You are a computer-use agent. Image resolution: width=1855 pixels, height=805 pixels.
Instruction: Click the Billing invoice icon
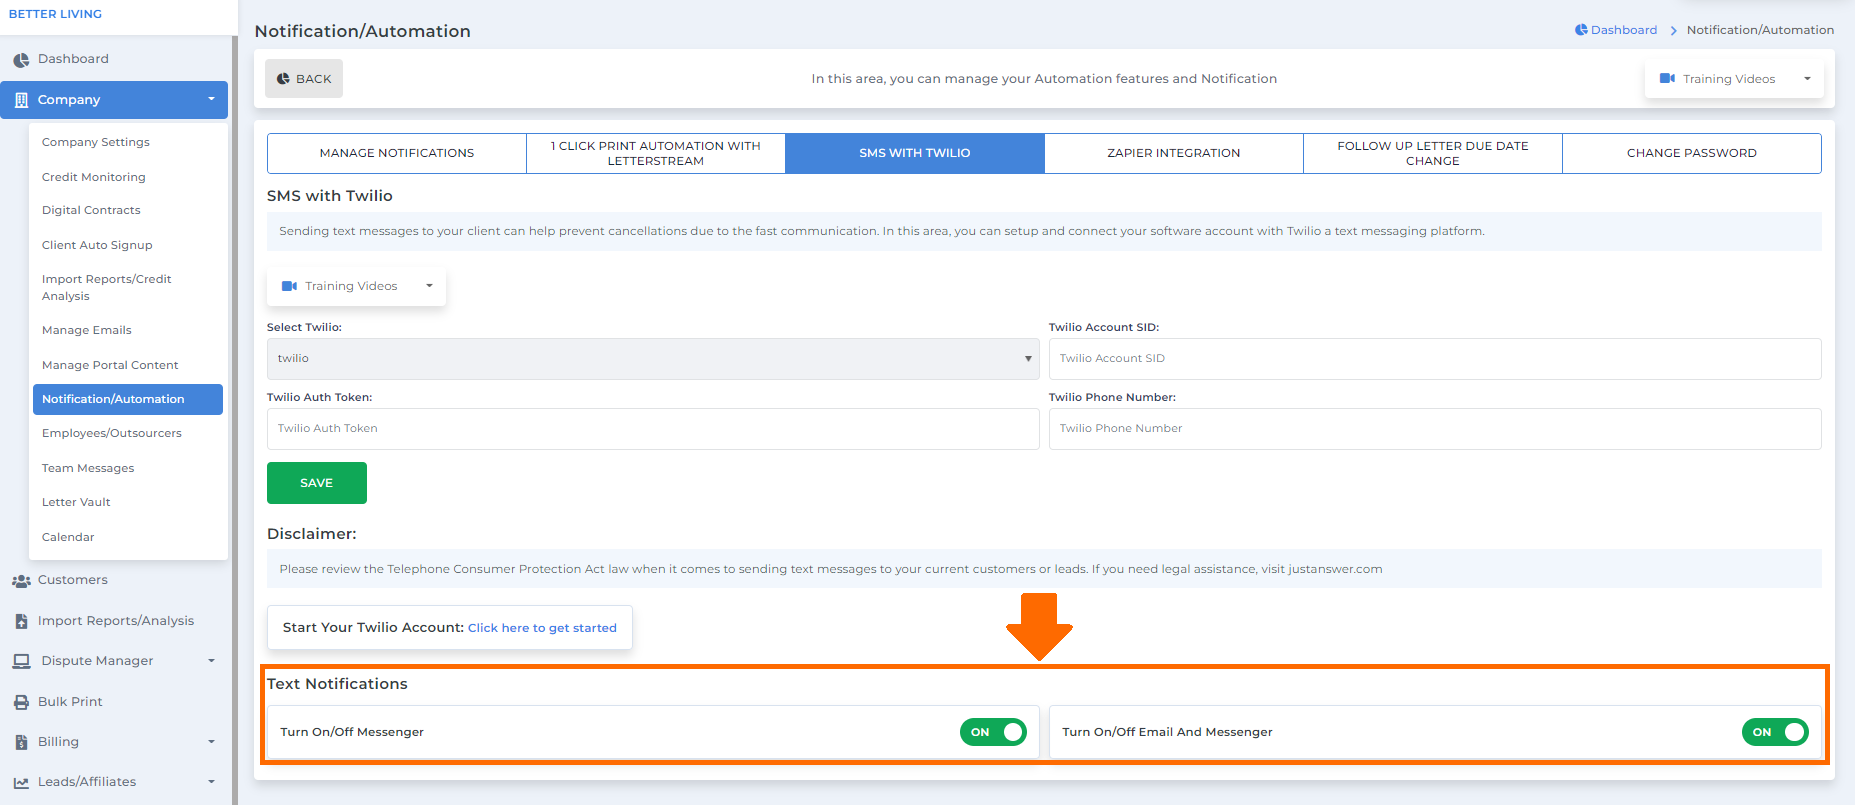(21, 742)
